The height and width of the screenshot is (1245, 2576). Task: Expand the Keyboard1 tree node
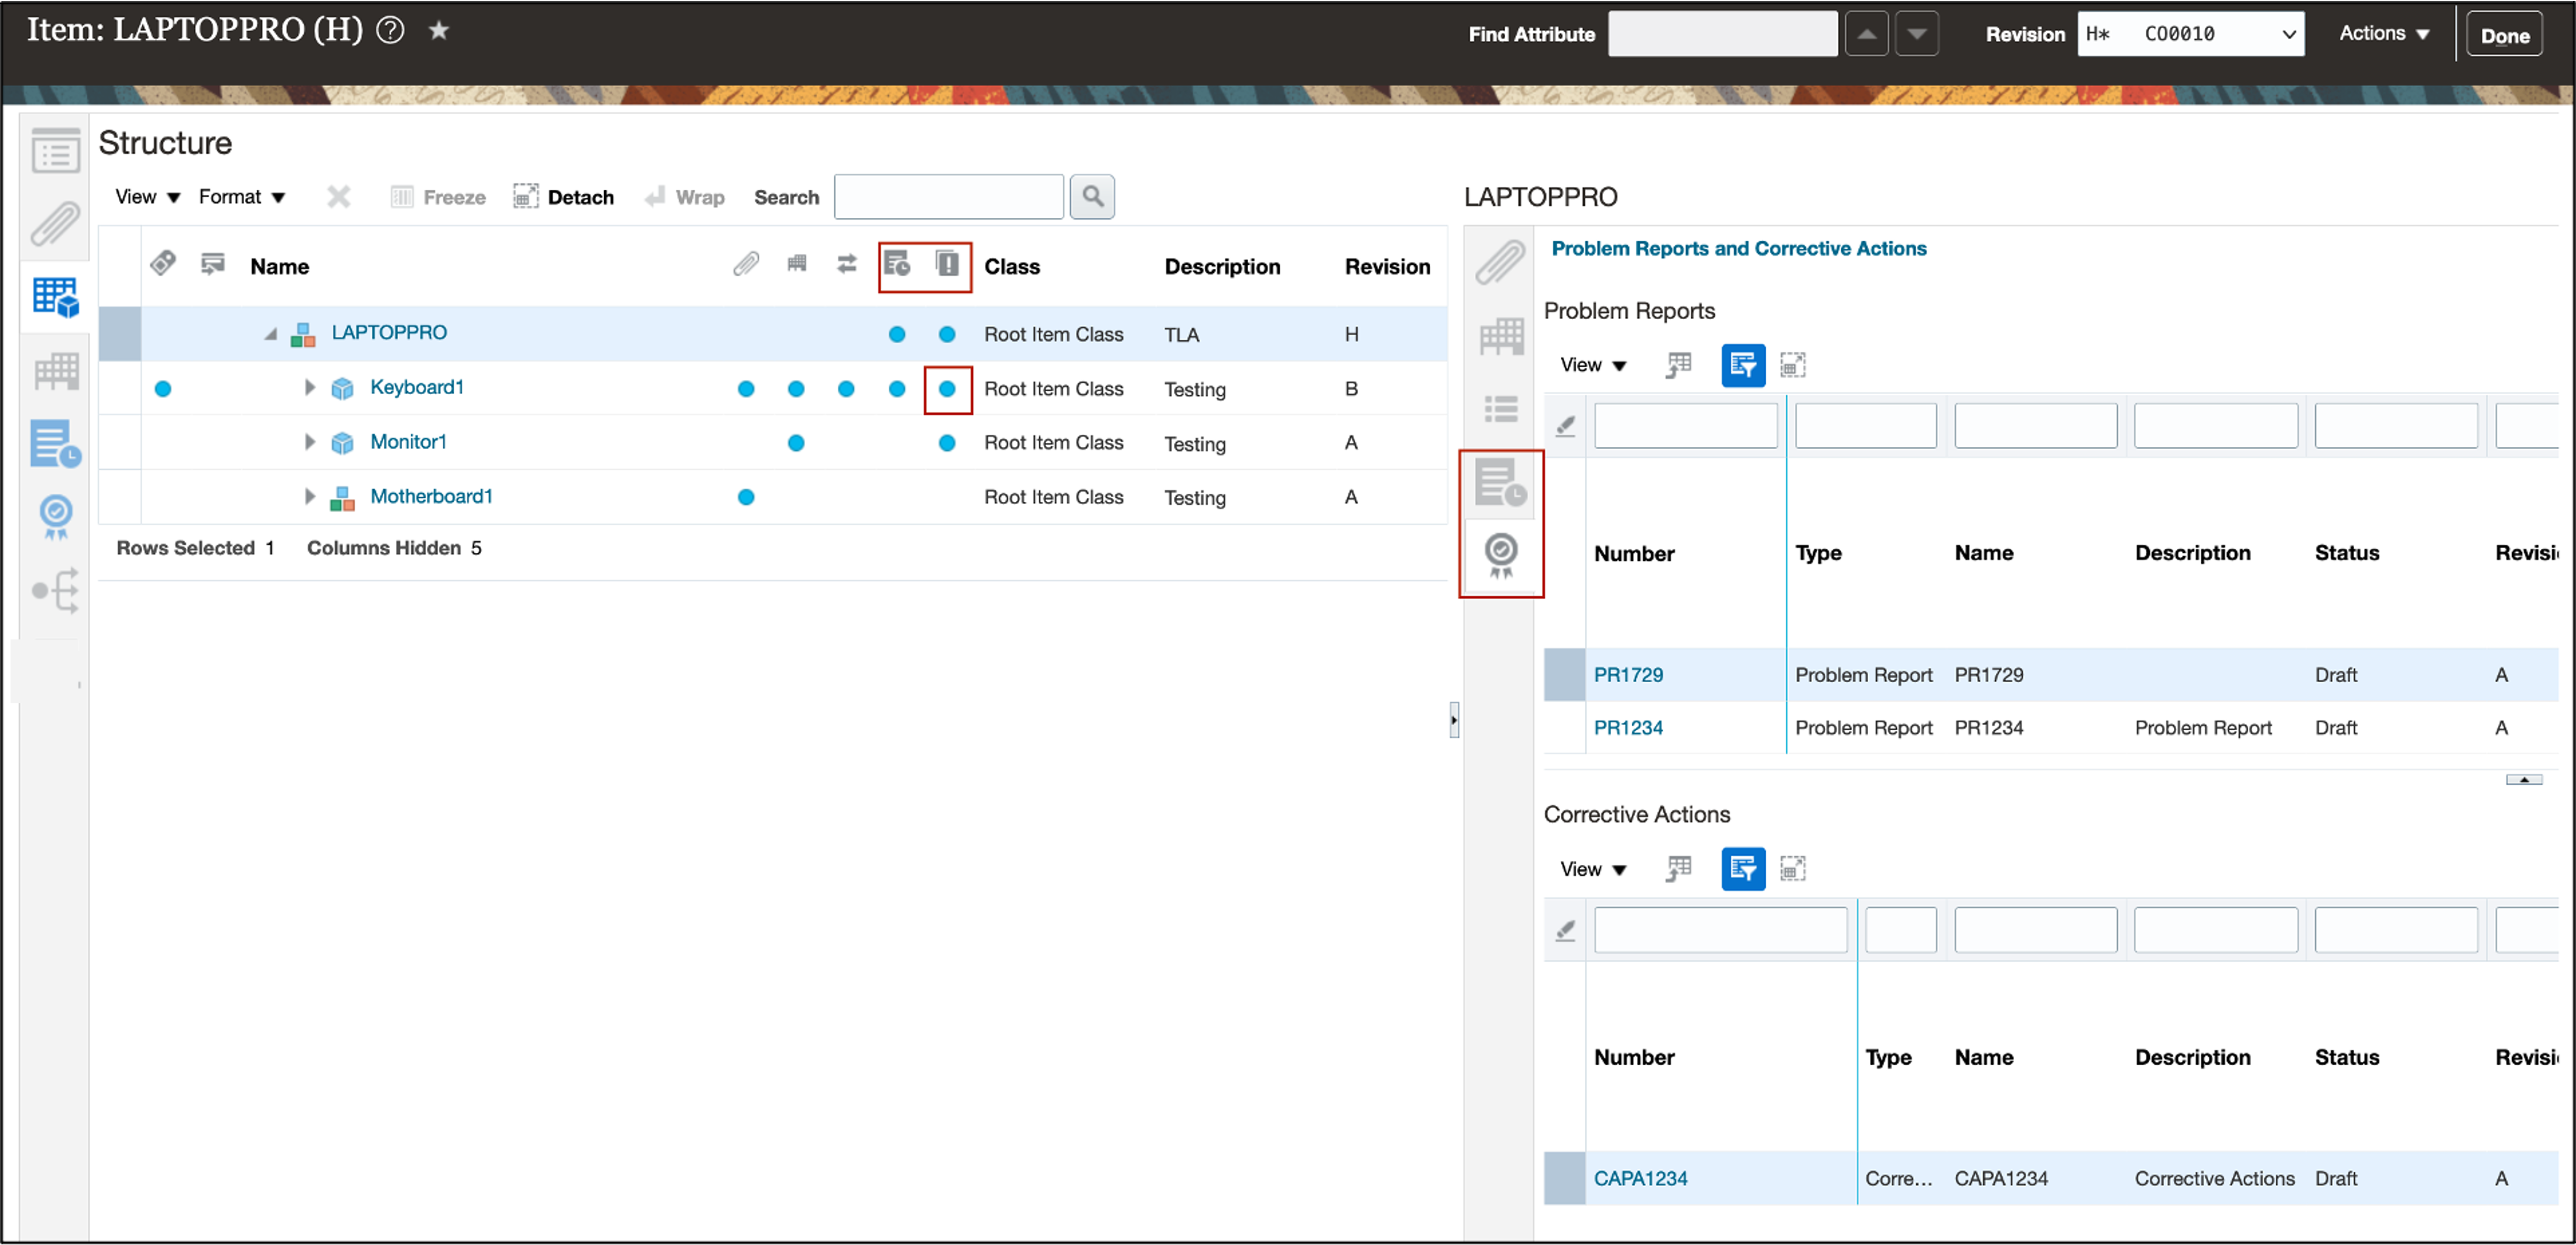310,388
